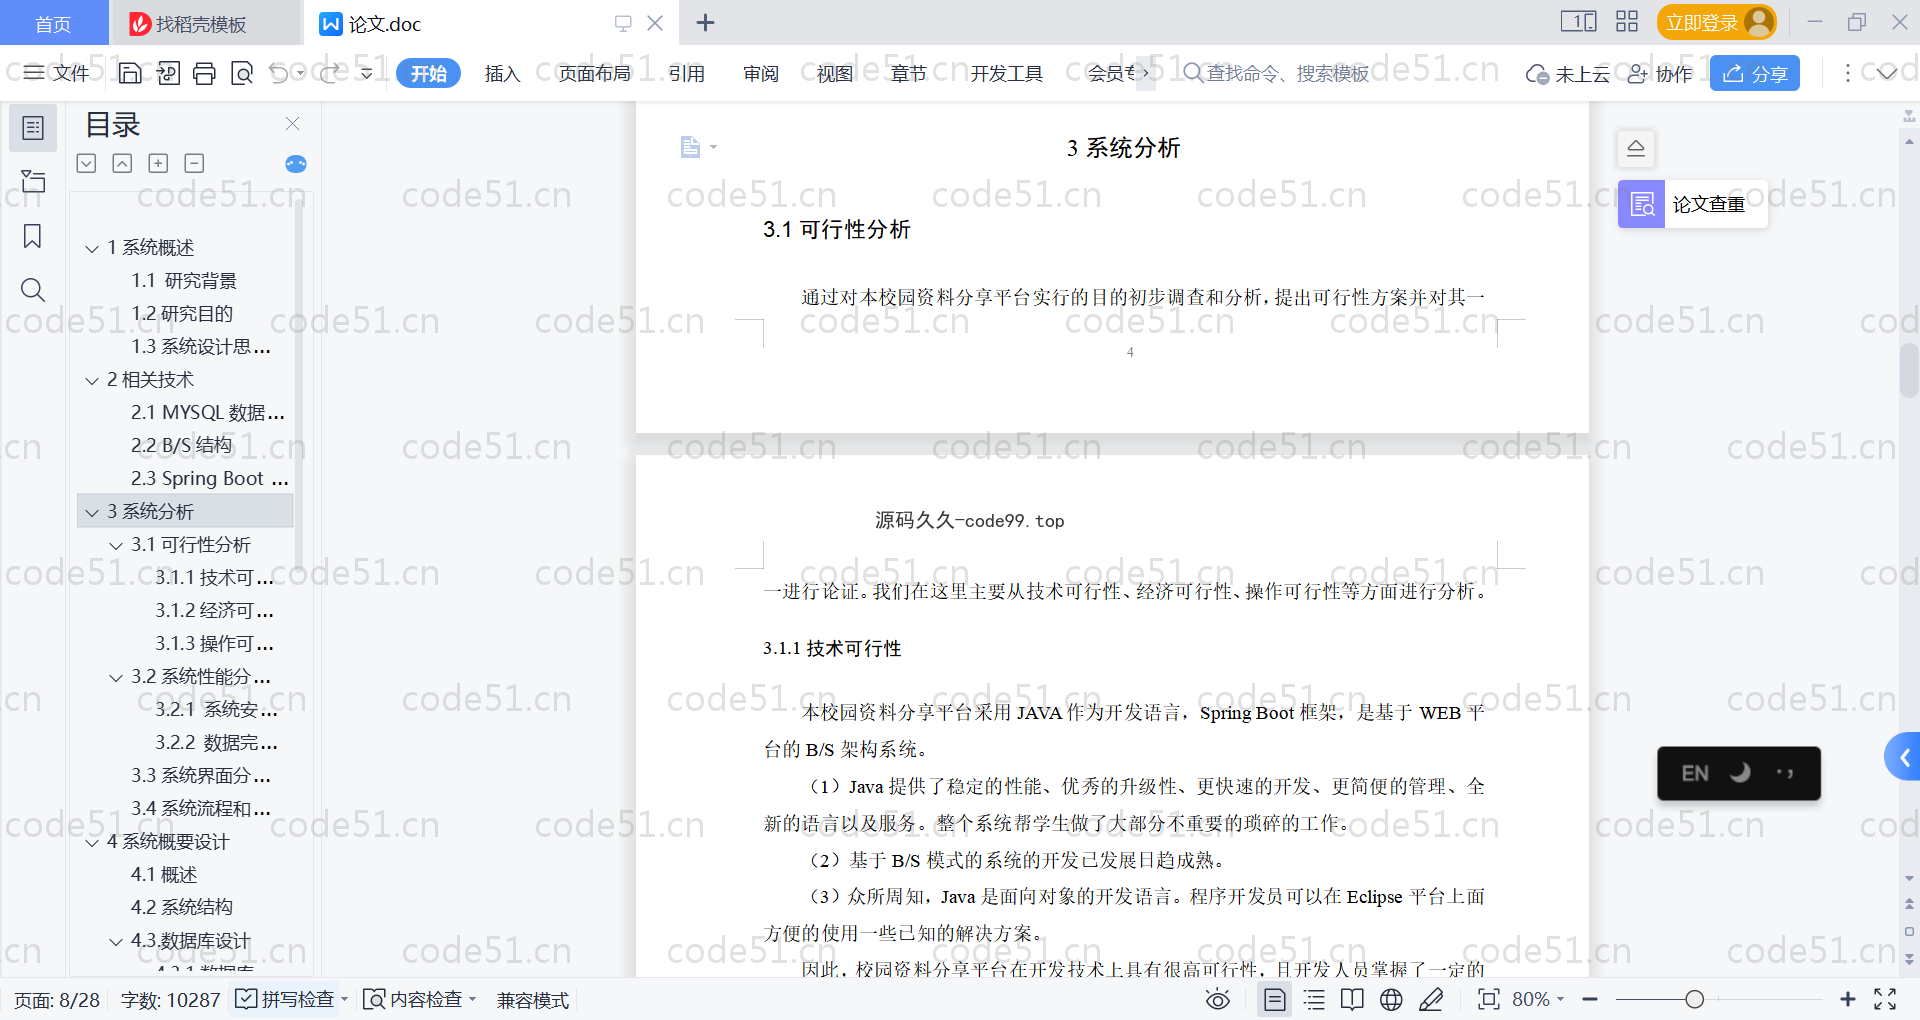Click the zoom out minus button

(x=1590, y=999)
